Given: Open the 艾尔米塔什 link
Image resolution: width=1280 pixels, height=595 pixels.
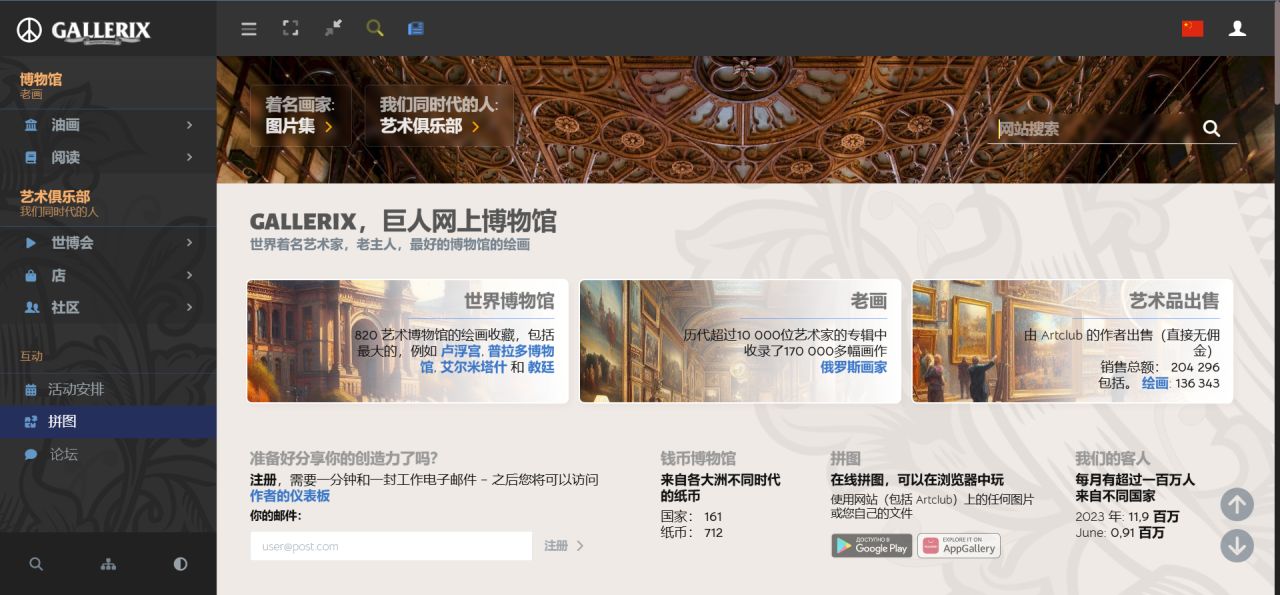Looking at the screenshot, I should [472, 367].
